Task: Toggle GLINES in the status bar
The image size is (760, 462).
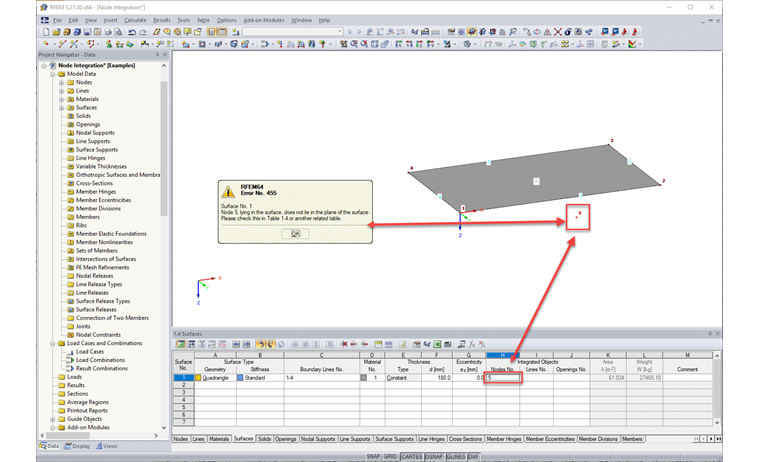Action: (456, 457)
